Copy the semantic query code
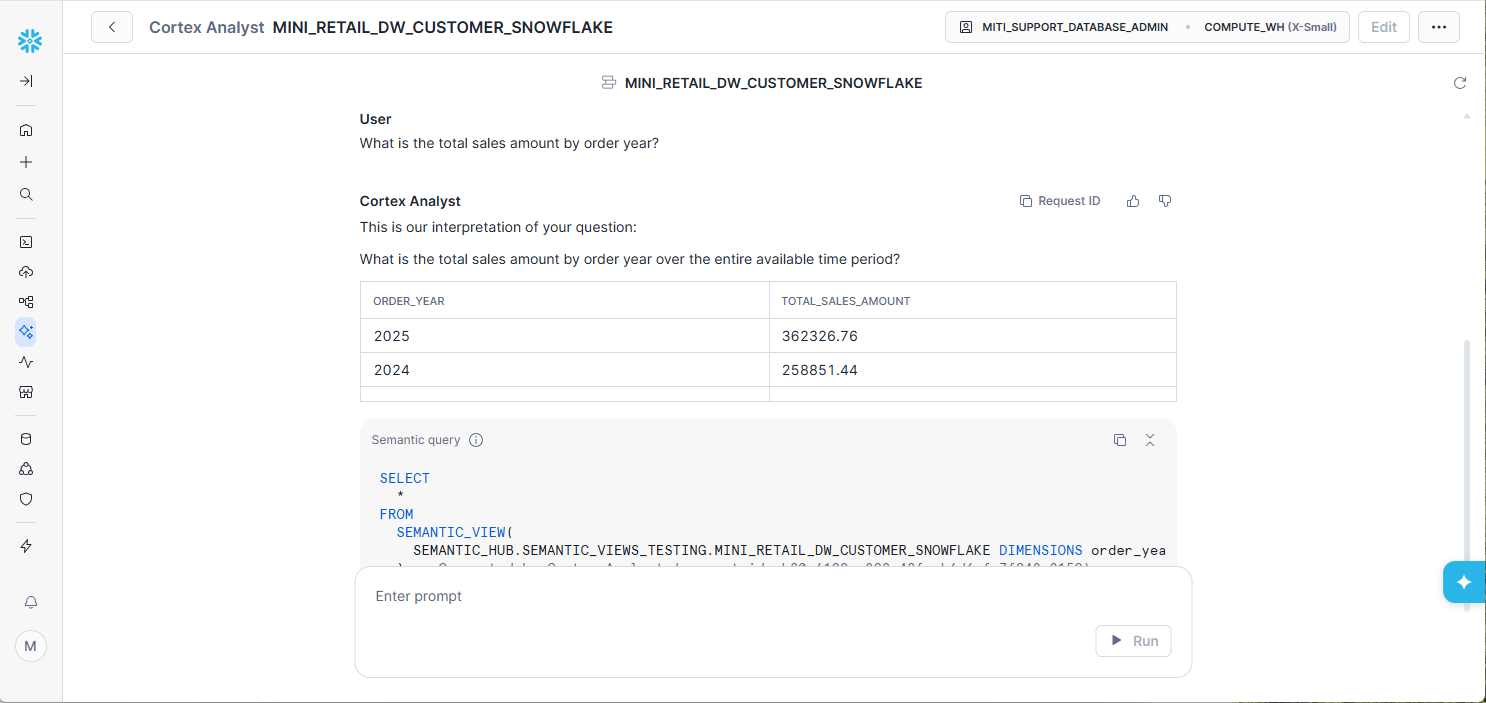 (x=1120, y=440)
